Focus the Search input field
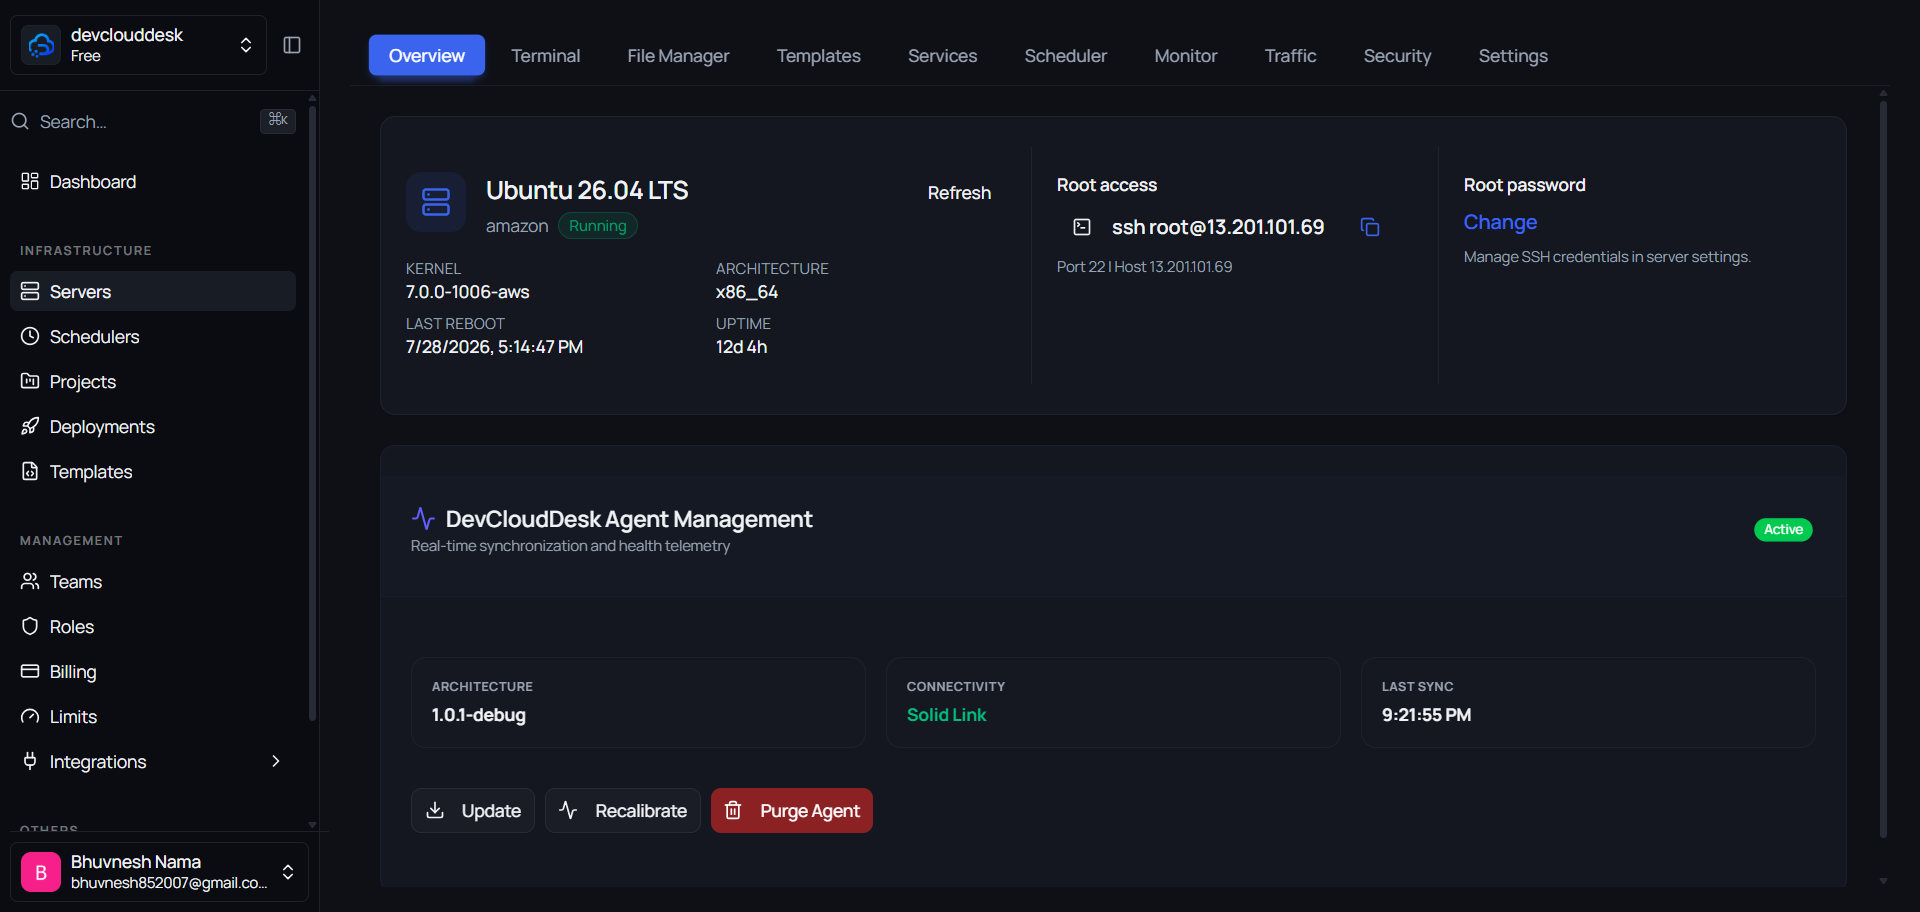Image resolution: width=1920 pixels, height=912 pixels. point(153,122)
